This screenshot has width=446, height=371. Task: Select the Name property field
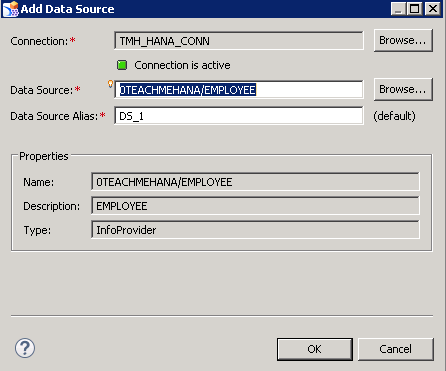255,182
